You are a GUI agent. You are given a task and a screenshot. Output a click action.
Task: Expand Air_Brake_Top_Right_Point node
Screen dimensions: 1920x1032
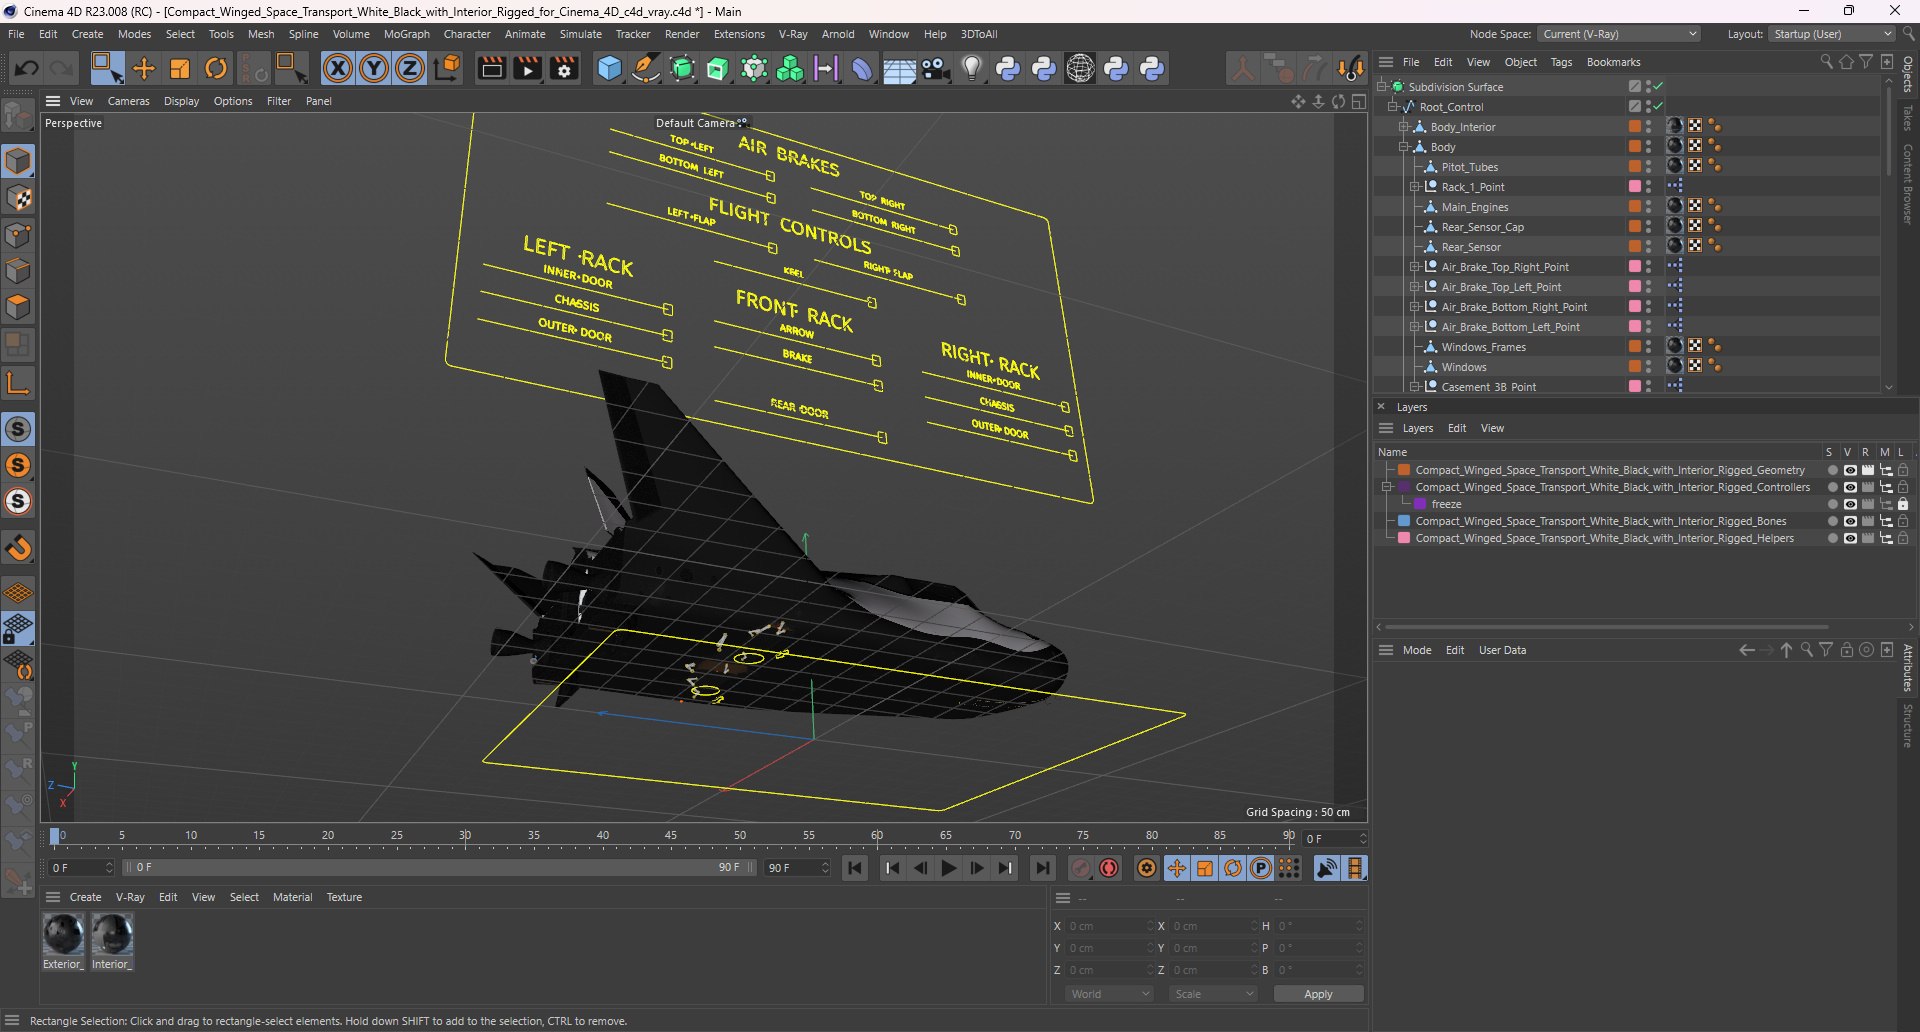(1414, 267)
